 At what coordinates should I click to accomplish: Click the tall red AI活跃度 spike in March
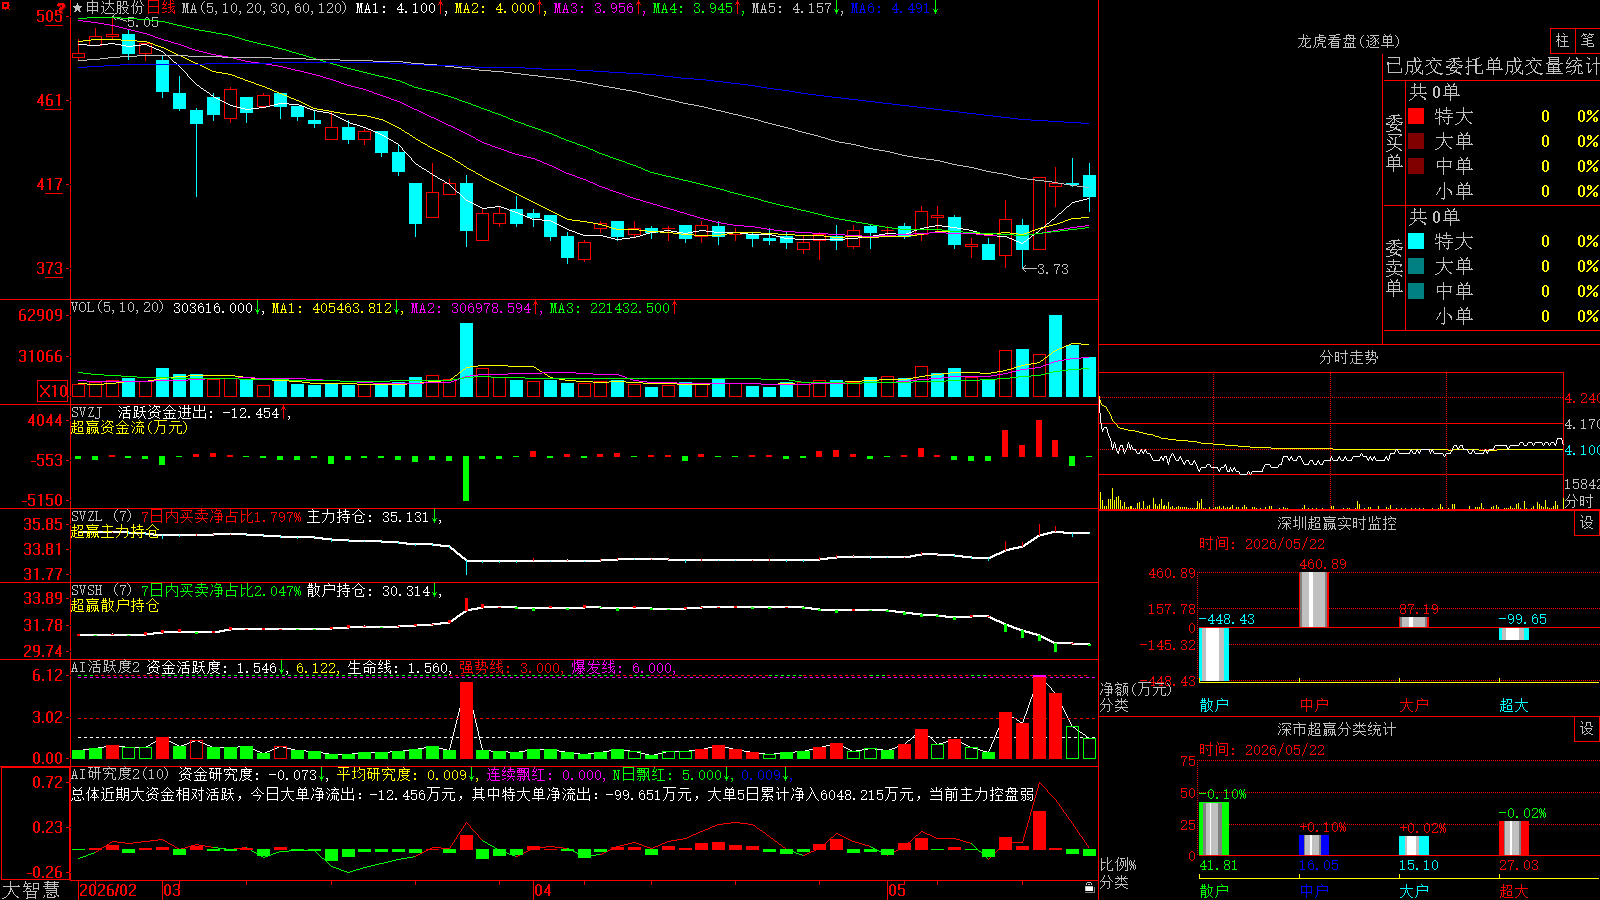pos(466,720)
